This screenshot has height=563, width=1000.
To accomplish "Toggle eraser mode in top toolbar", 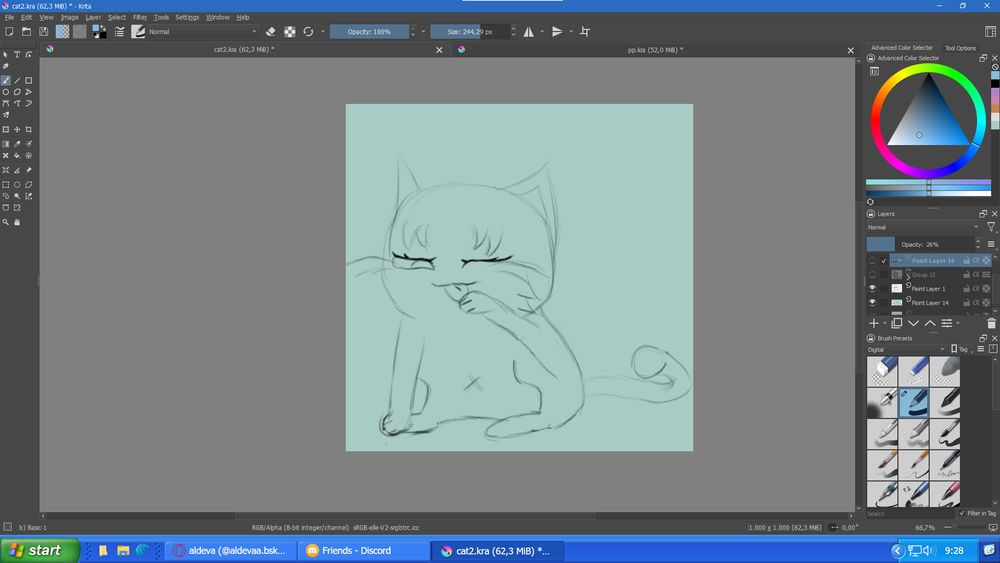I will (x=271, y=32).
